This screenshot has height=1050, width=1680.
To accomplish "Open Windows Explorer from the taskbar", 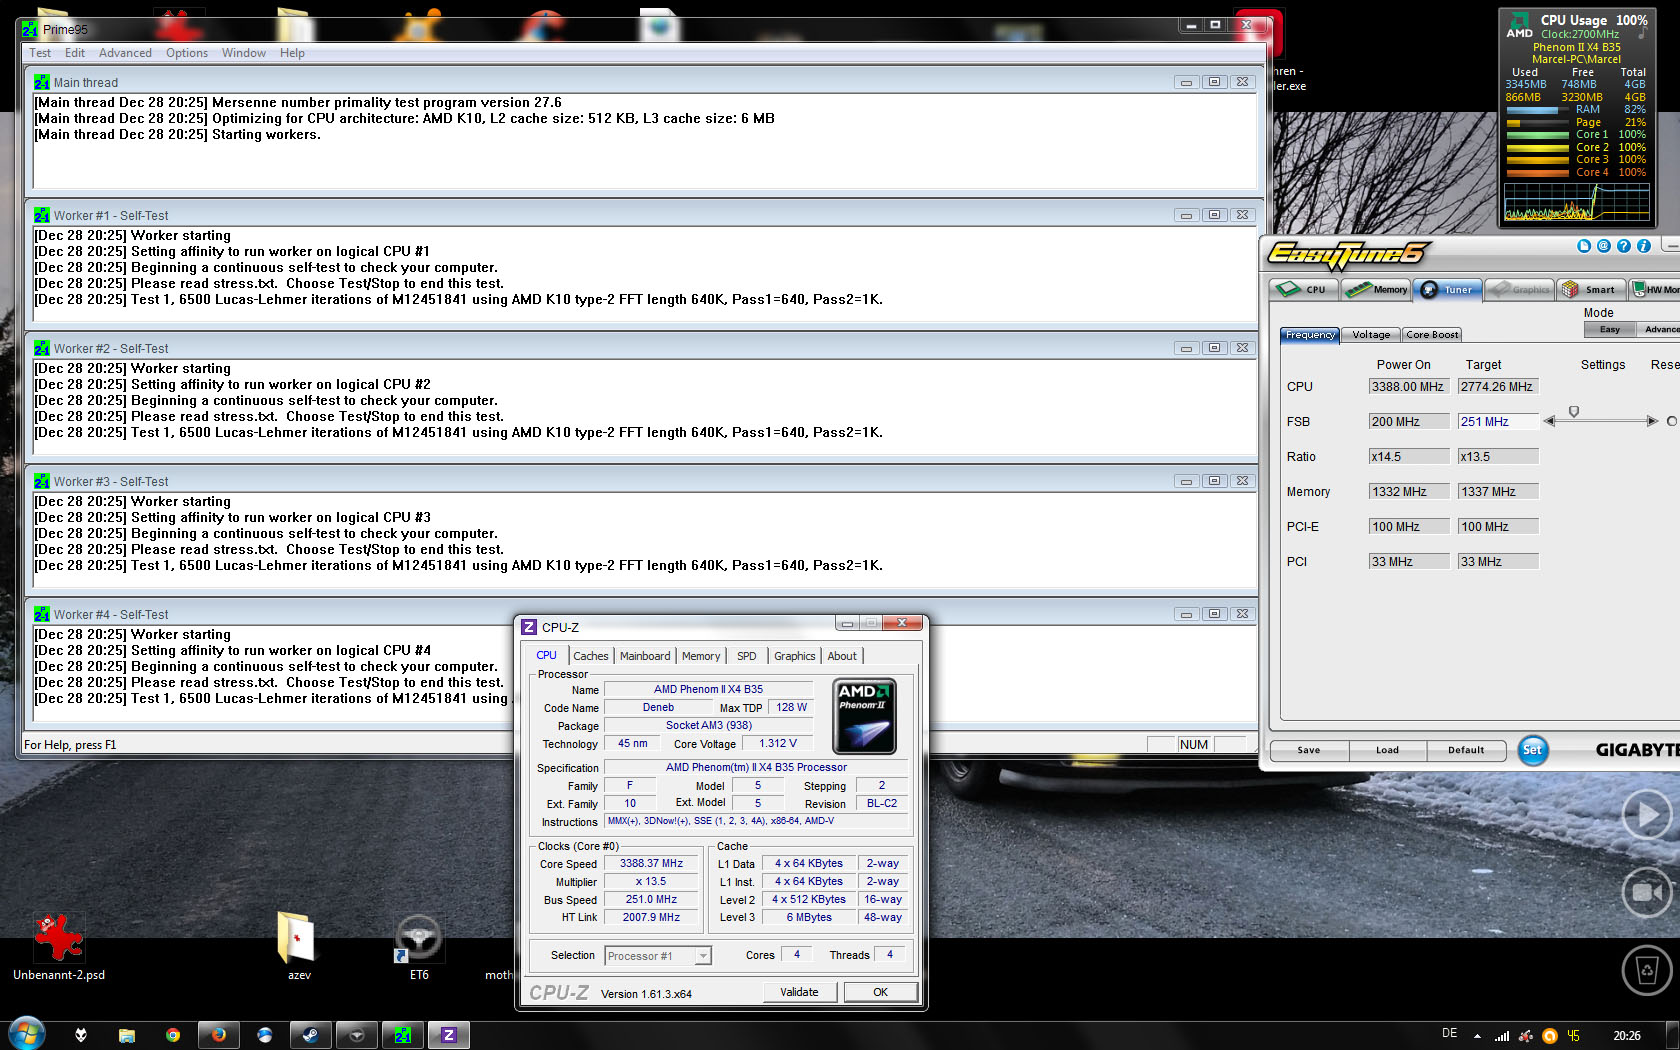I will coord(127,1035).
